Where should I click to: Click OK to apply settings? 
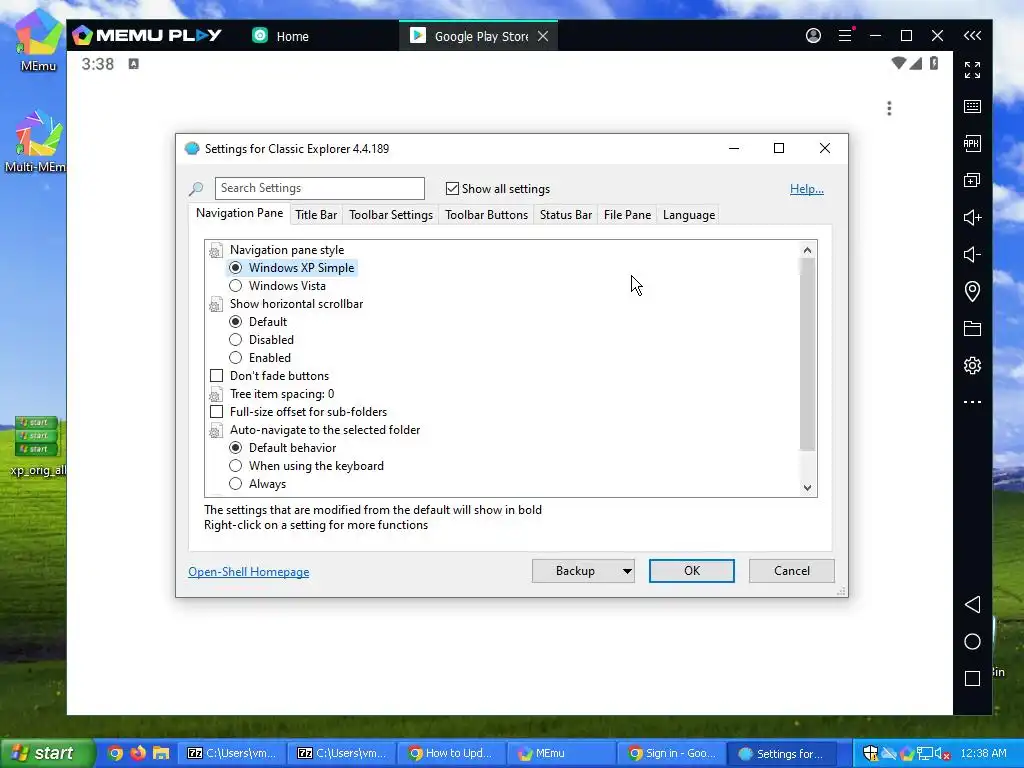(x=692, y=571)
